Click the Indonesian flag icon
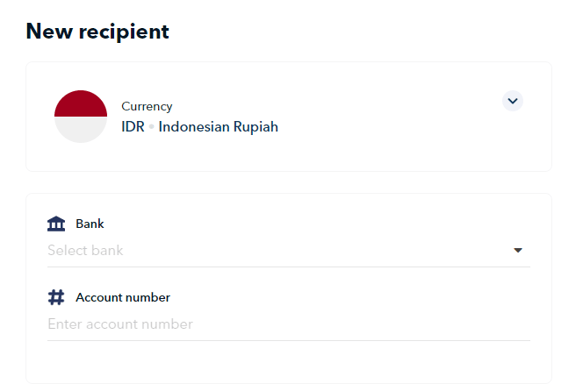Image resolution: width=576 pixels, height=384 pixels. [x=80, y=116]
